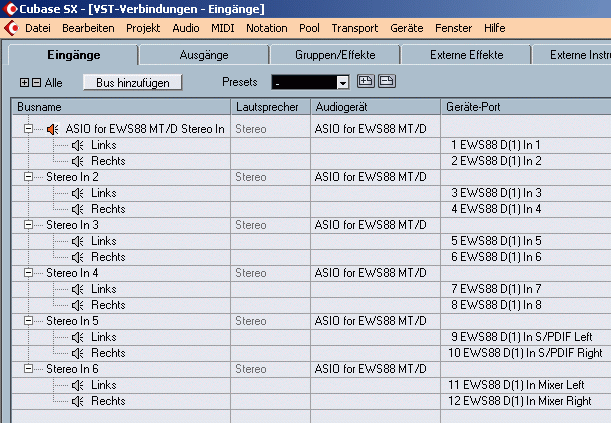611x423 pixels.
Task: Click the save preset plus icon
Action: 365,82
